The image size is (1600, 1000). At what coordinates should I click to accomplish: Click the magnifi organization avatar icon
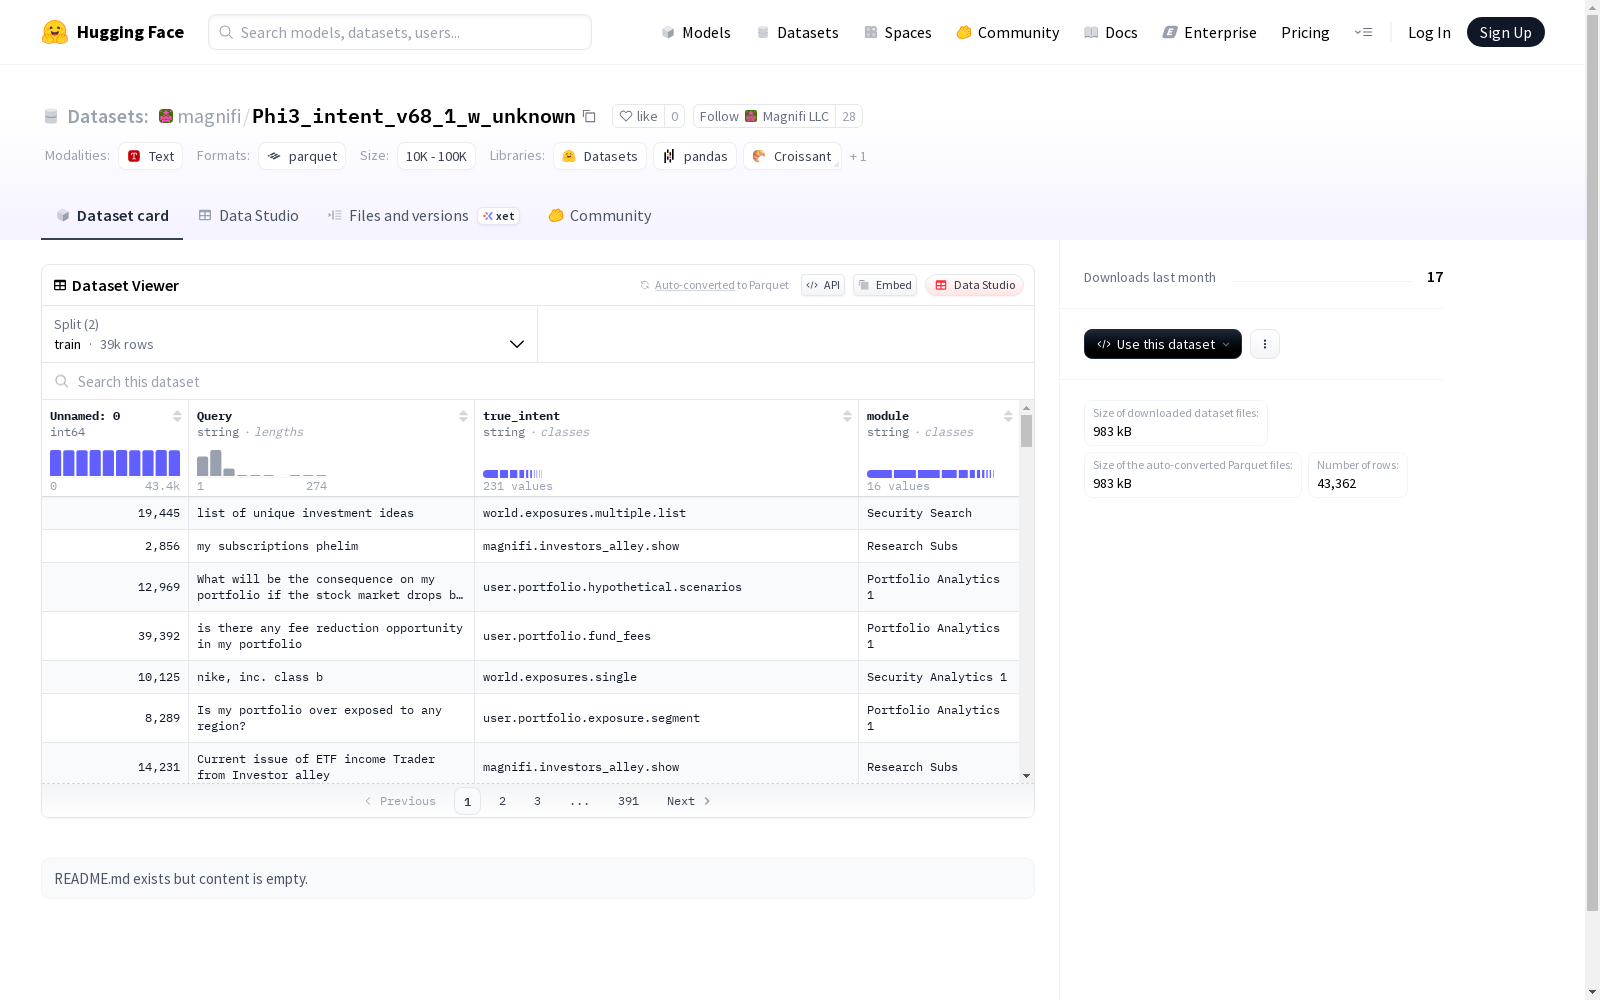pyautogui.click(x=166, y=116)
